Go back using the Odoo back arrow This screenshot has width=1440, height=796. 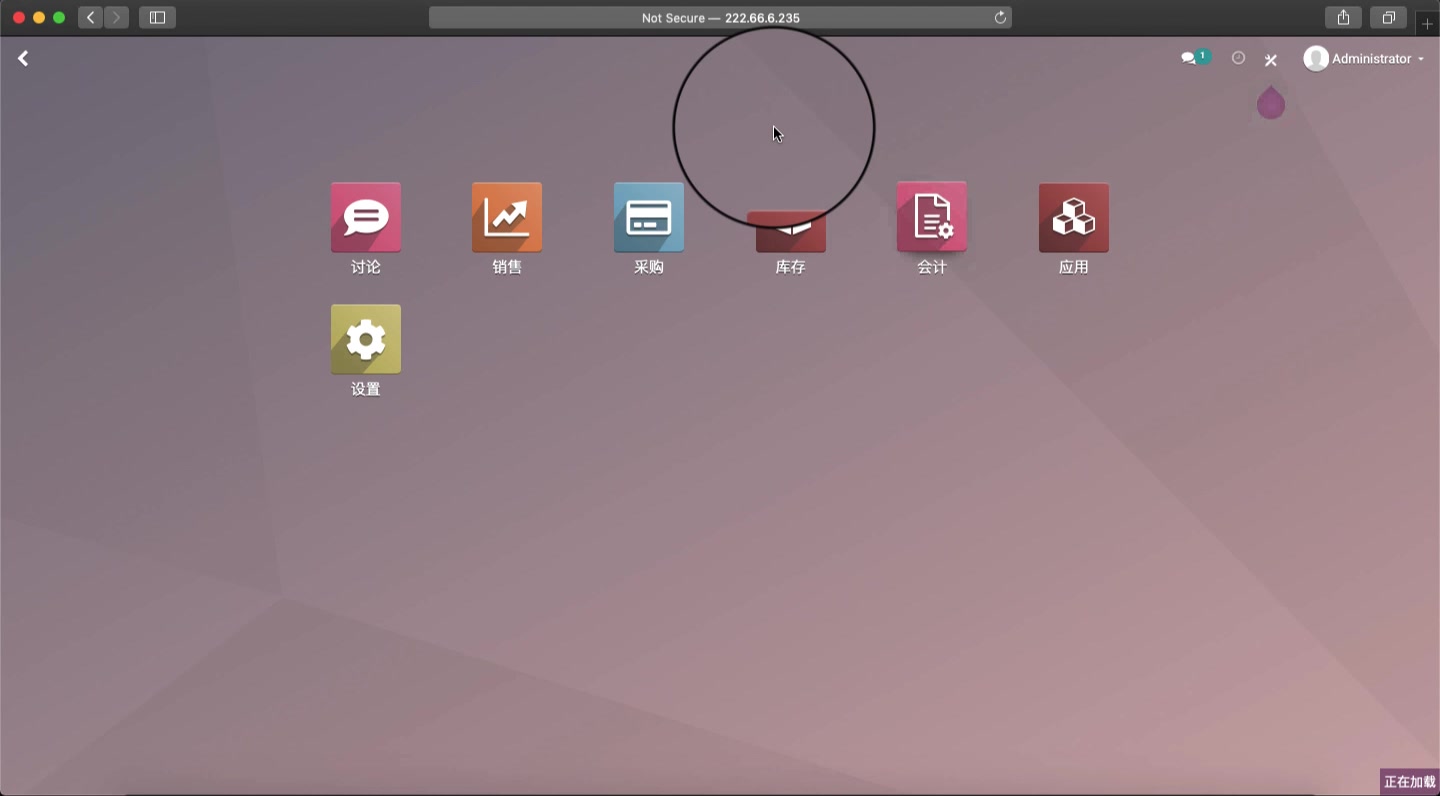[23, 59]
